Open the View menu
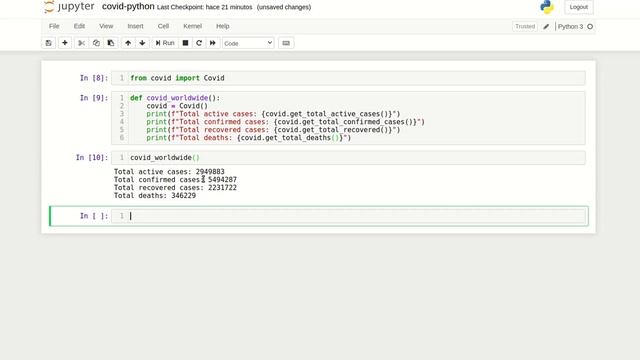 [106, 26]
